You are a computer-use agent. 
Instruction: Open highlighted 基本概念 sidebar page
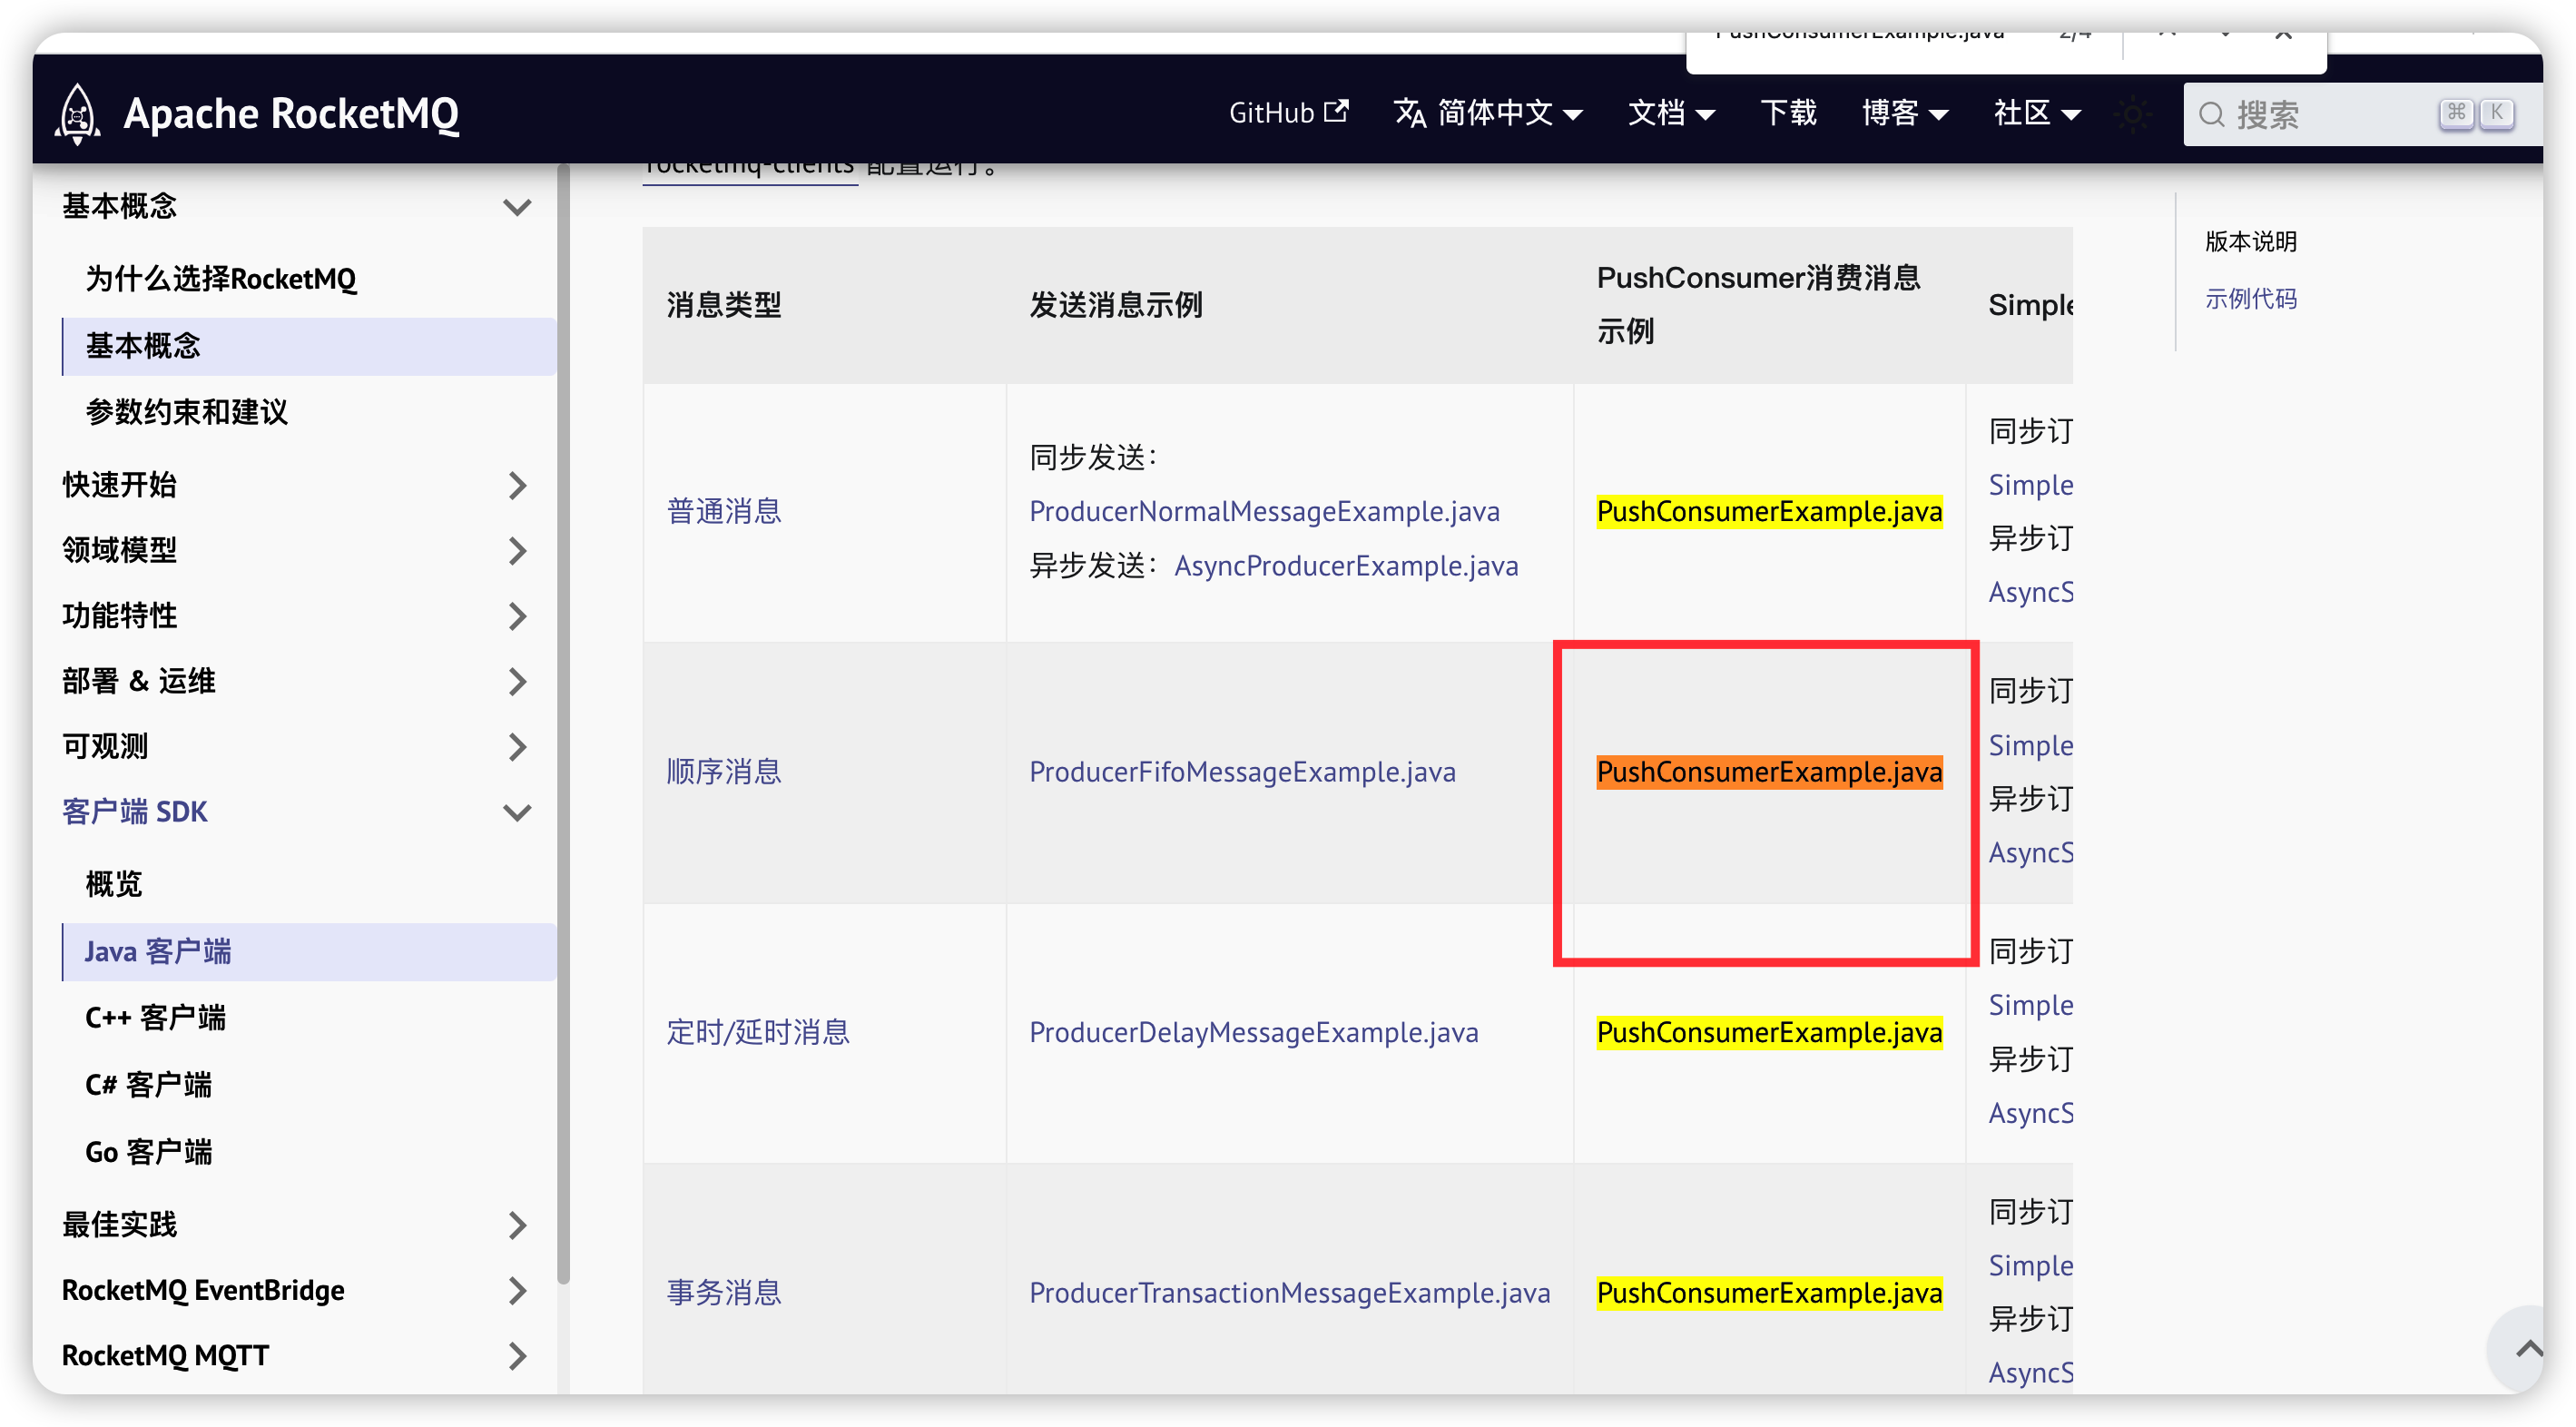pyautogui.click(x=308, y=346)
